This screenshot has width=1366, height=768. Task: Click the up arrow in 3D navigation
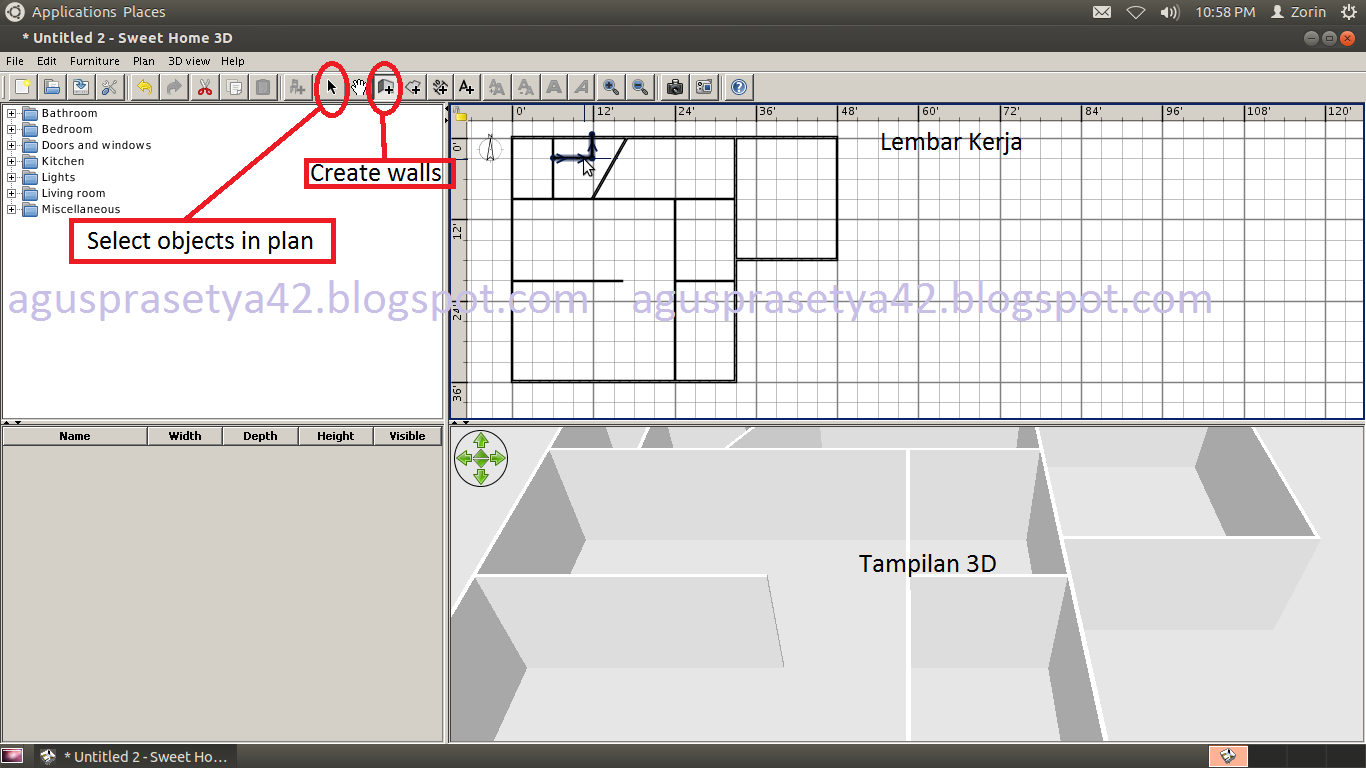(x=481, y=440)
